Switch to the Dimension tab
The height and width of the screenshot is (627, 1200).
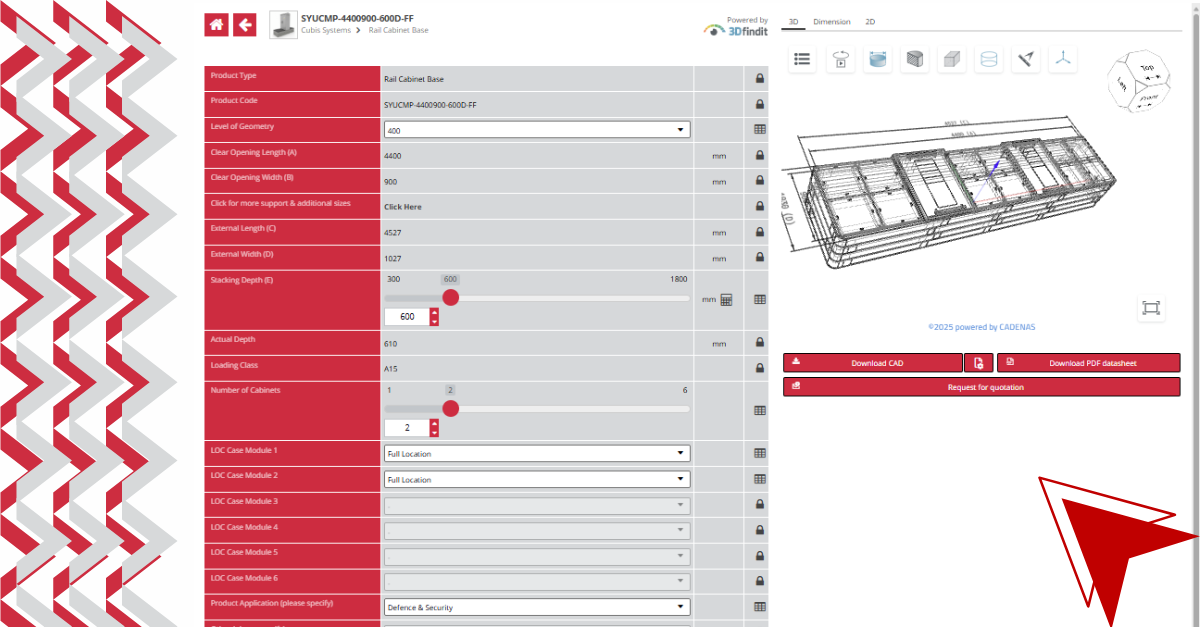[831, 21]
